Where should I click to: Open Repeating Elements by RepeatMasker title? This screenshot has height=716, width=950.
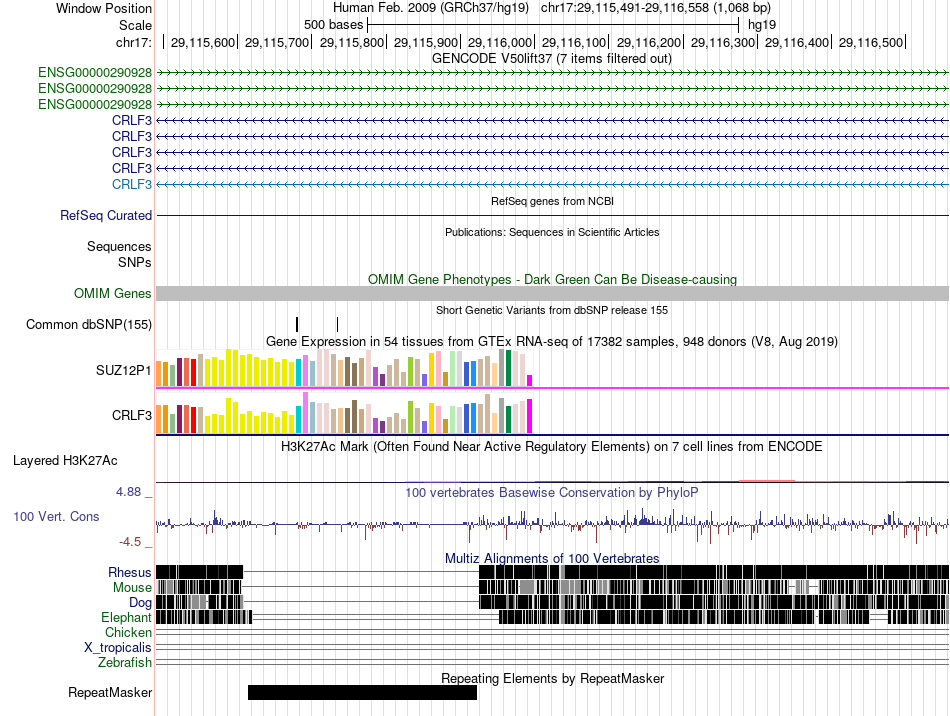552,678
